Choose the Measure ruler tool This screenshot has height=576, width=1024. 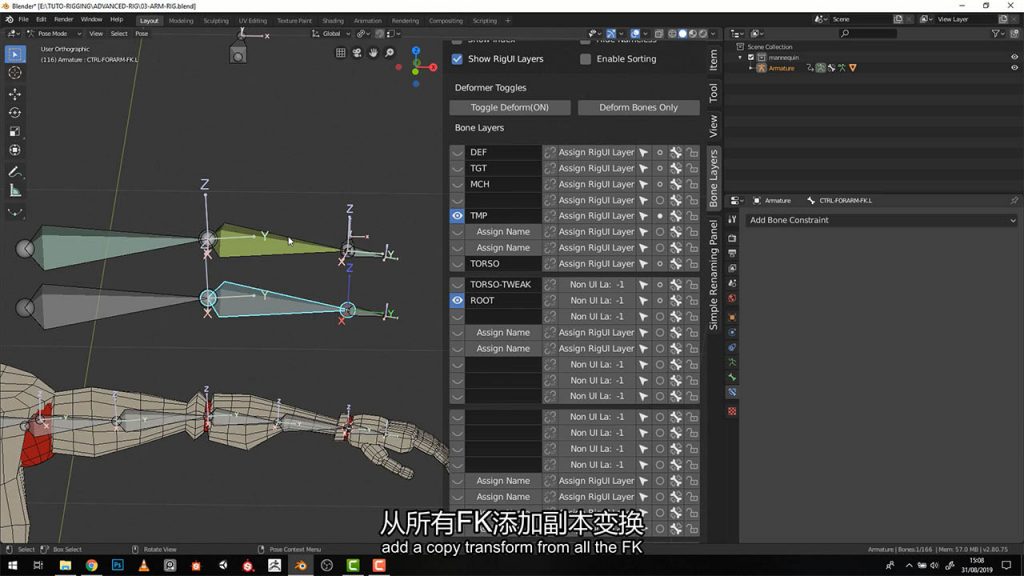(x=14, y=191)
